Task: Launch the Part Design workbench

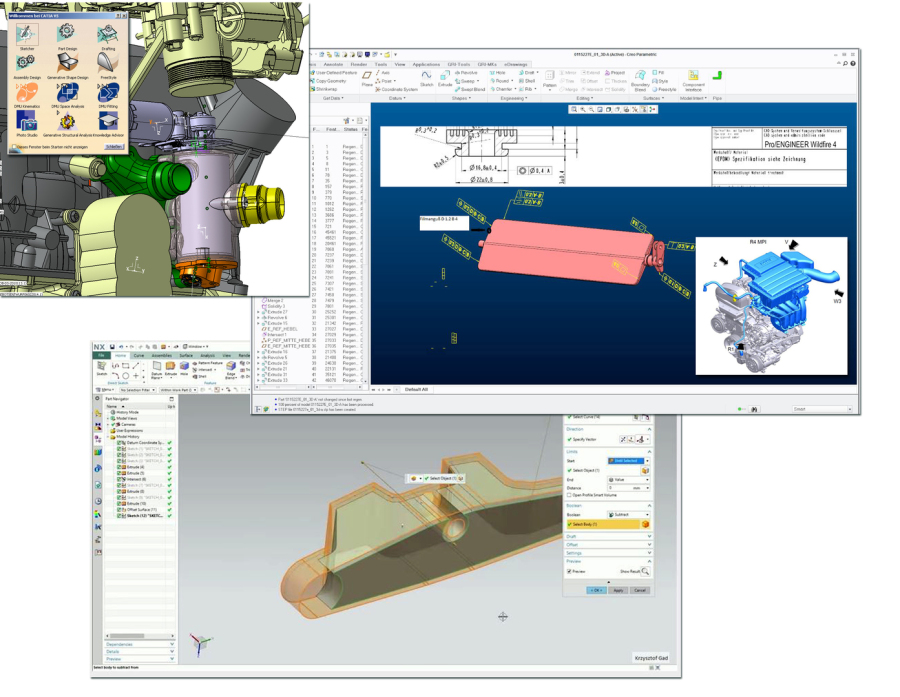Action: (x=66, y=33)
